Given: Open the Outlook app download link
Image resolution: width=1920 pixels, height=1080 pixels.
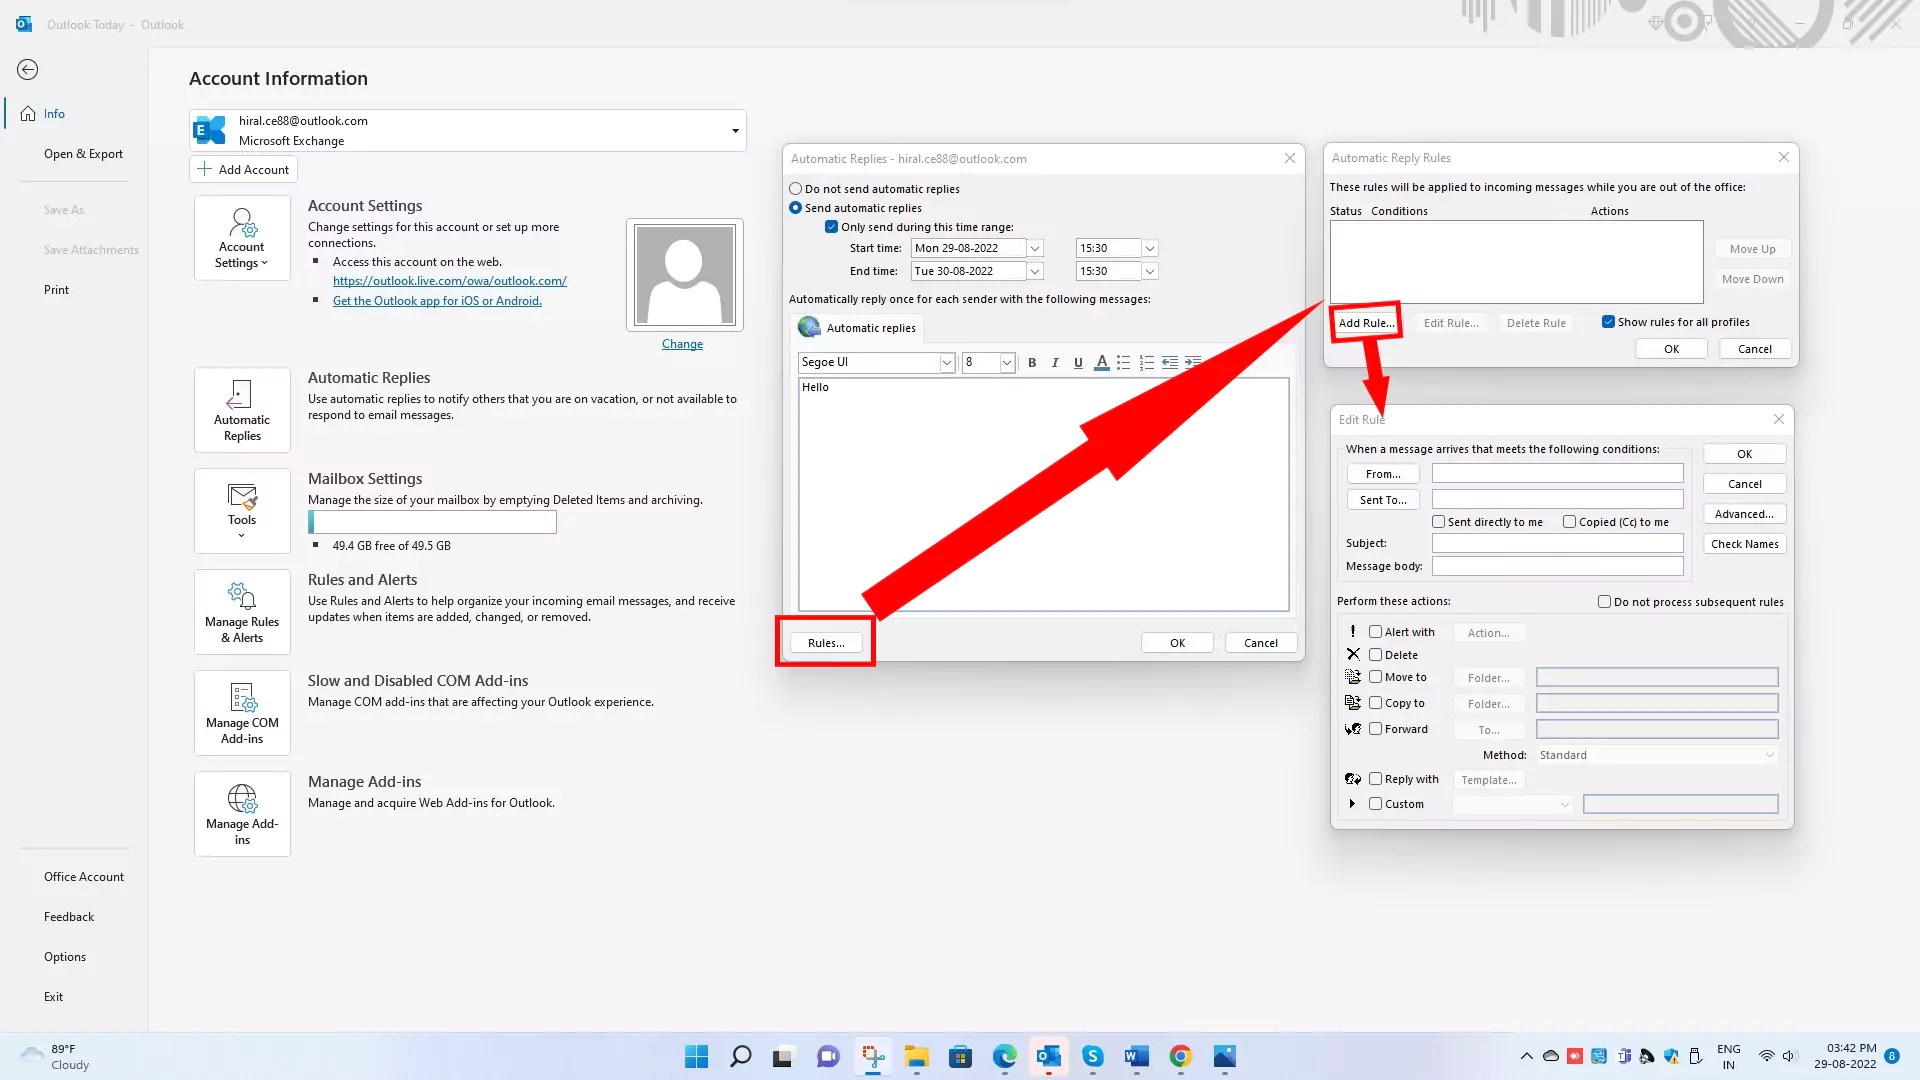Looking at the screenshot, I should point(437,300).
